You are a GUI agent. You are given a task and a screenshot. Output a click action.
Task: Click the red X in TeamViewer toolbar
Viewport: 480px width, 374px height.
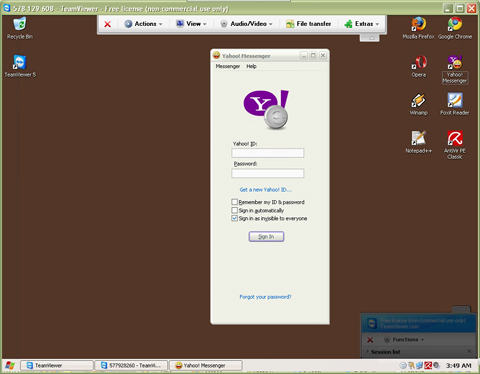[x=107, y=24]
